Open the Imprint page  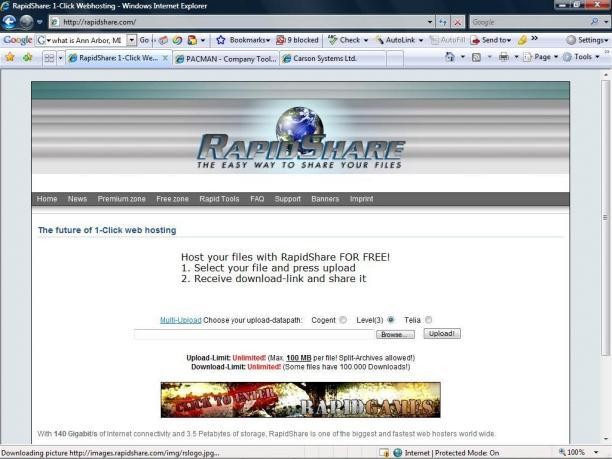pyautogui.click(x=361, y=199)
